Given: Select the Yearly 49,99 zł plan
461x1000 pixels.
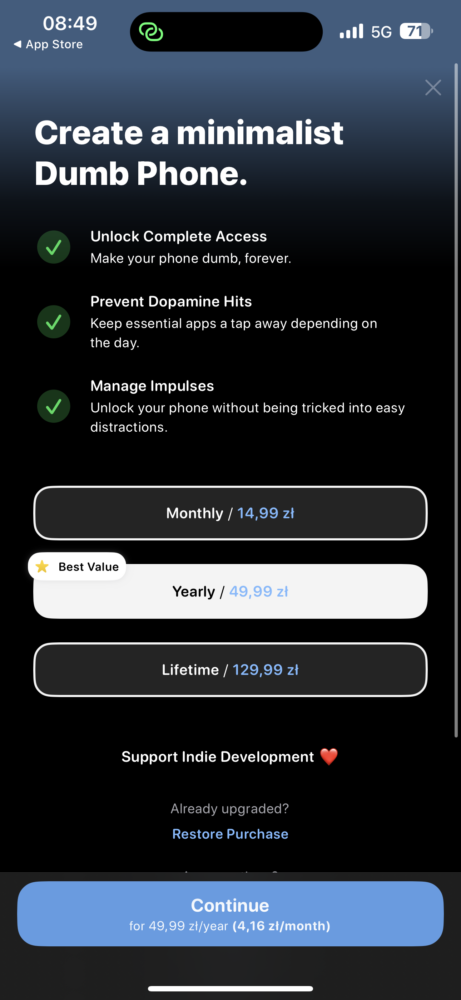Looking at the screenshot, I should click(x=230, y=591).
